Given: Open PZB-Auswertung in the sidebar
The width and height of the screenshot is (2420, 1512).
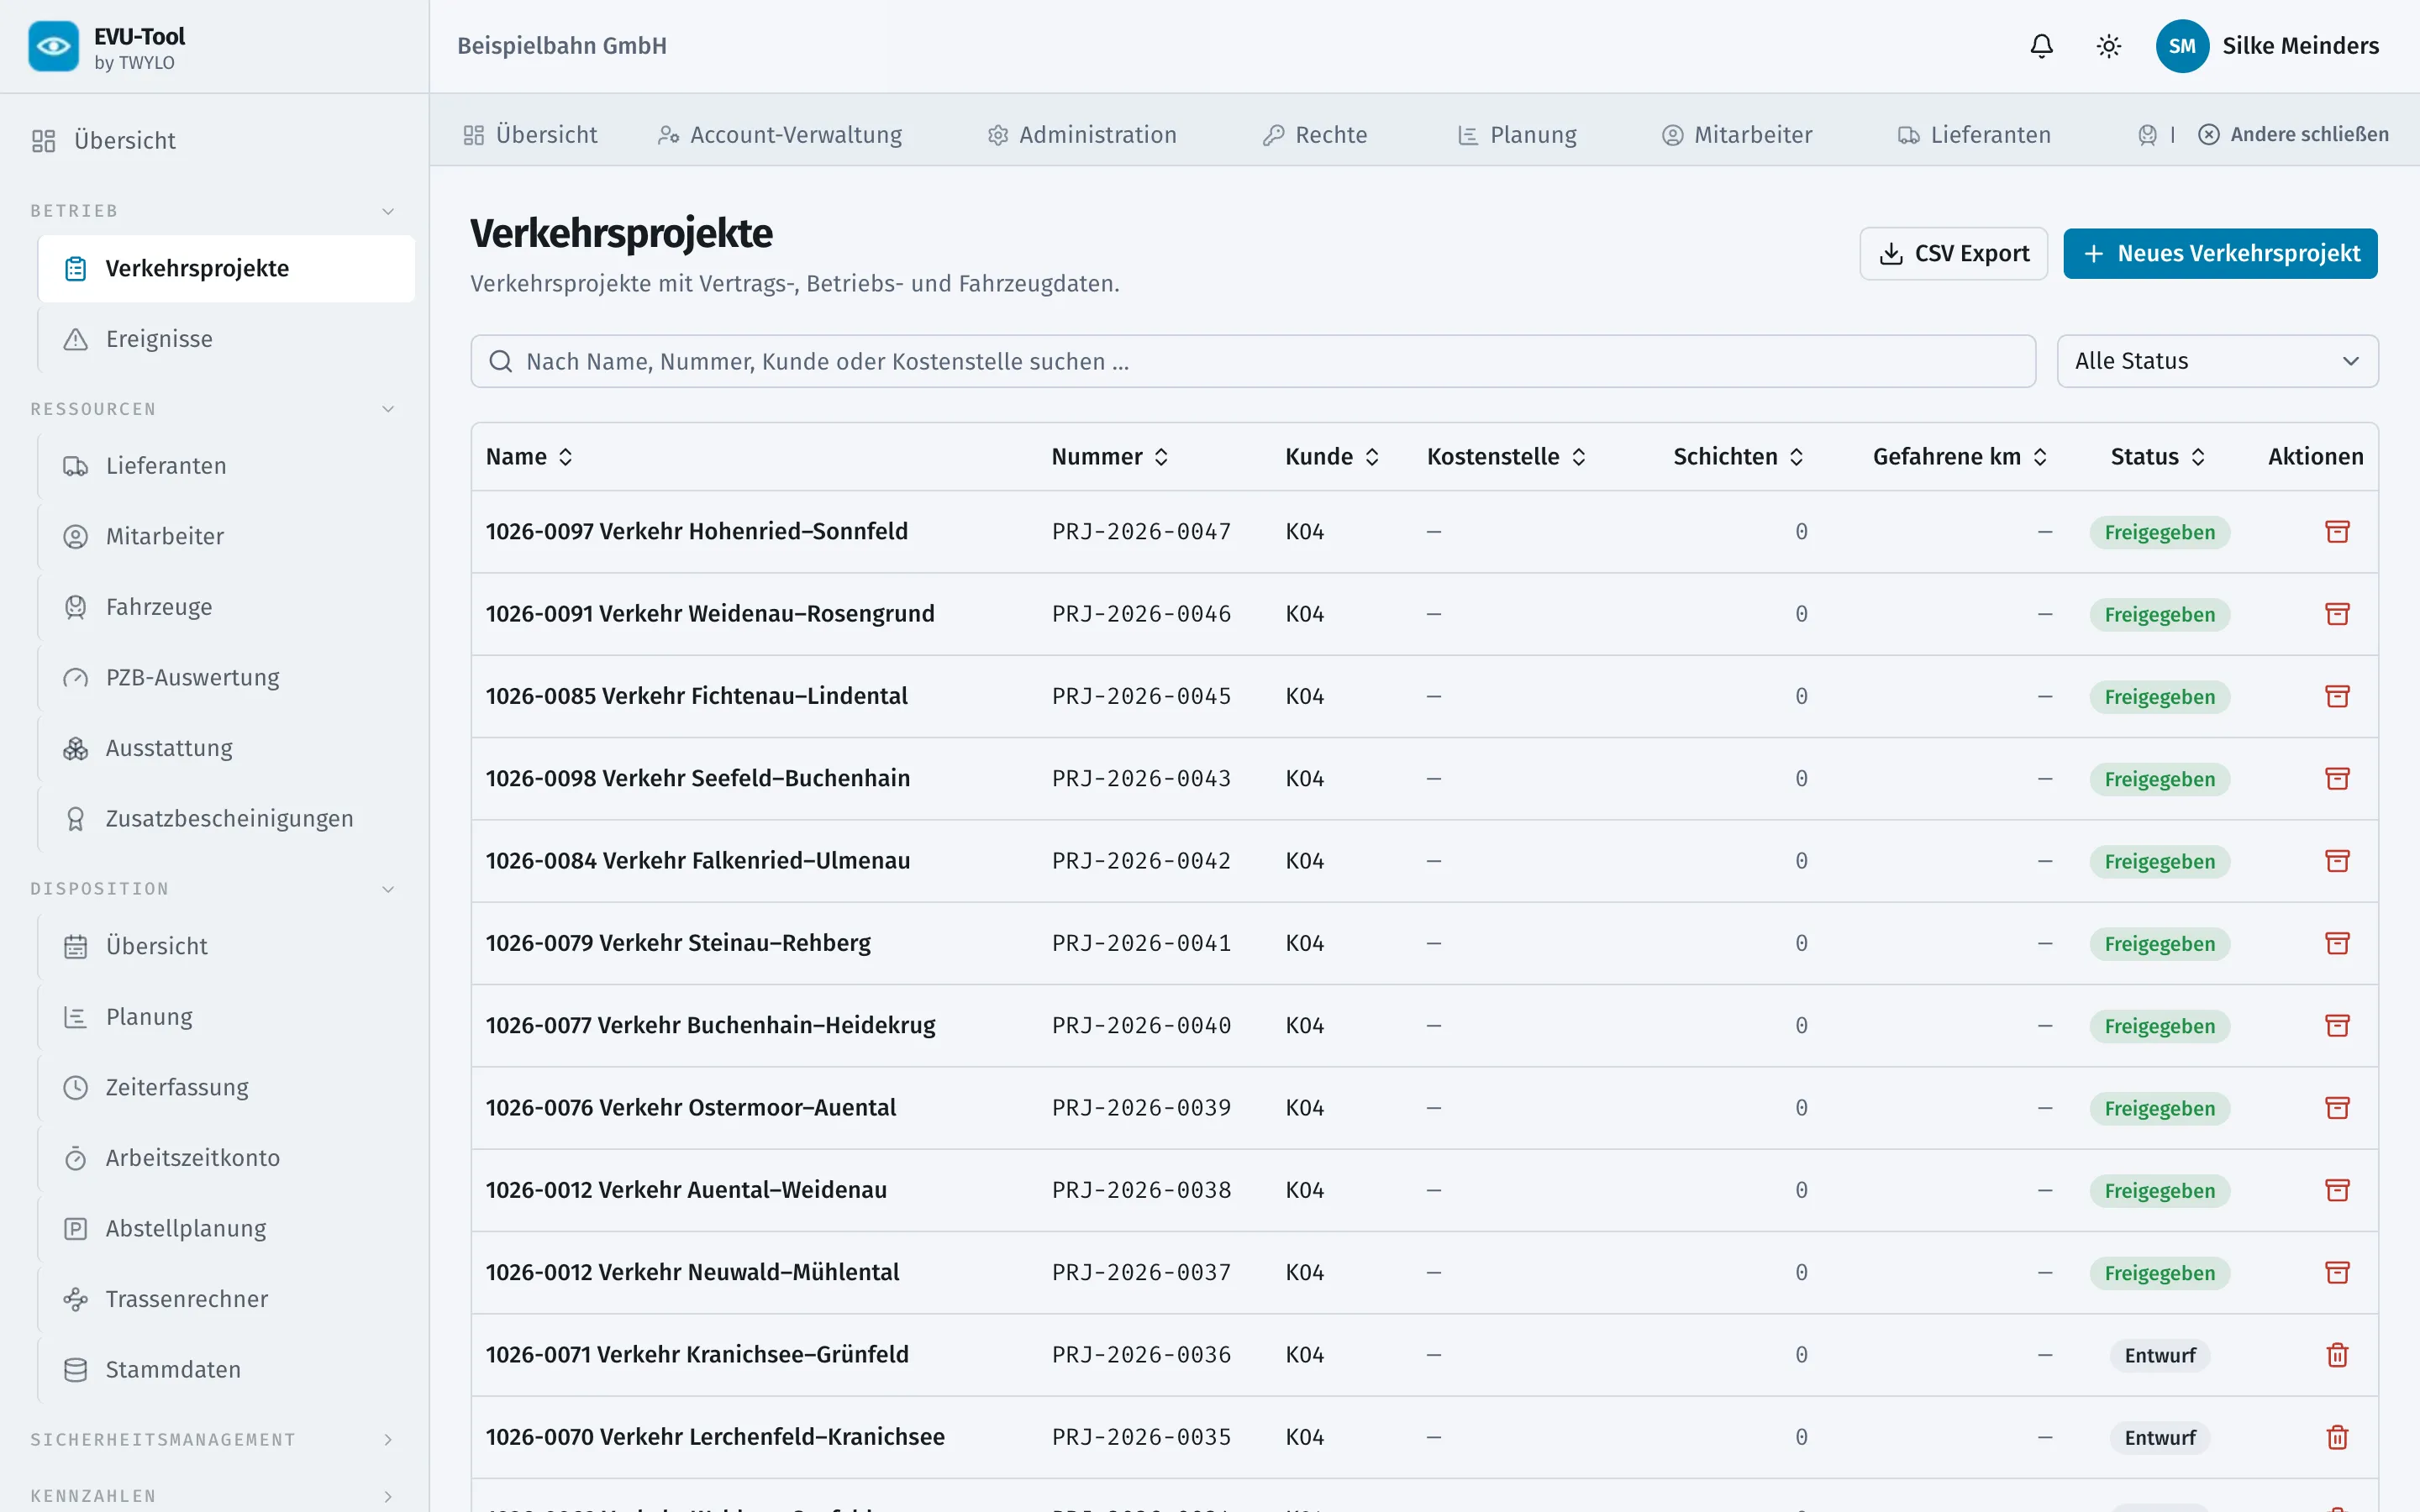Looking at the screenshot, I should click(x=226, y=677).
